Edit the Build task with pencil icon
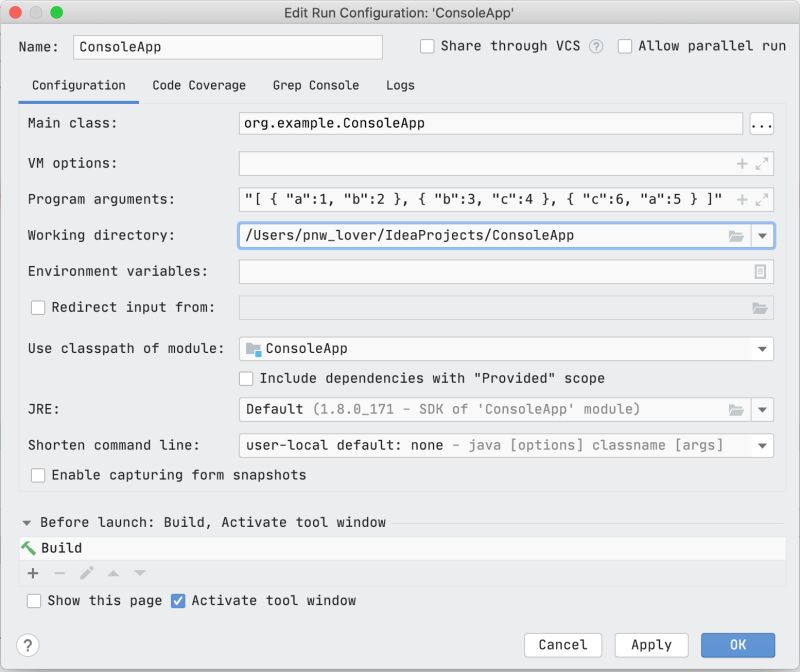The height and width of the screenshot is (672, 800). (86, 573)
